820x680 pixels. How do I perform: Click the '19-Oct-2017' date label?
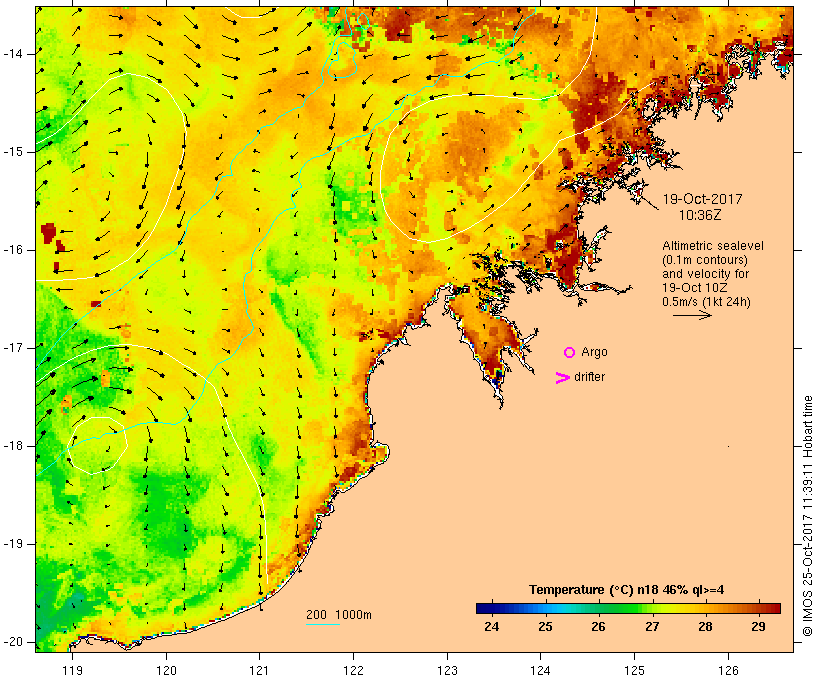pyautogui.click(x=702, y=199)
